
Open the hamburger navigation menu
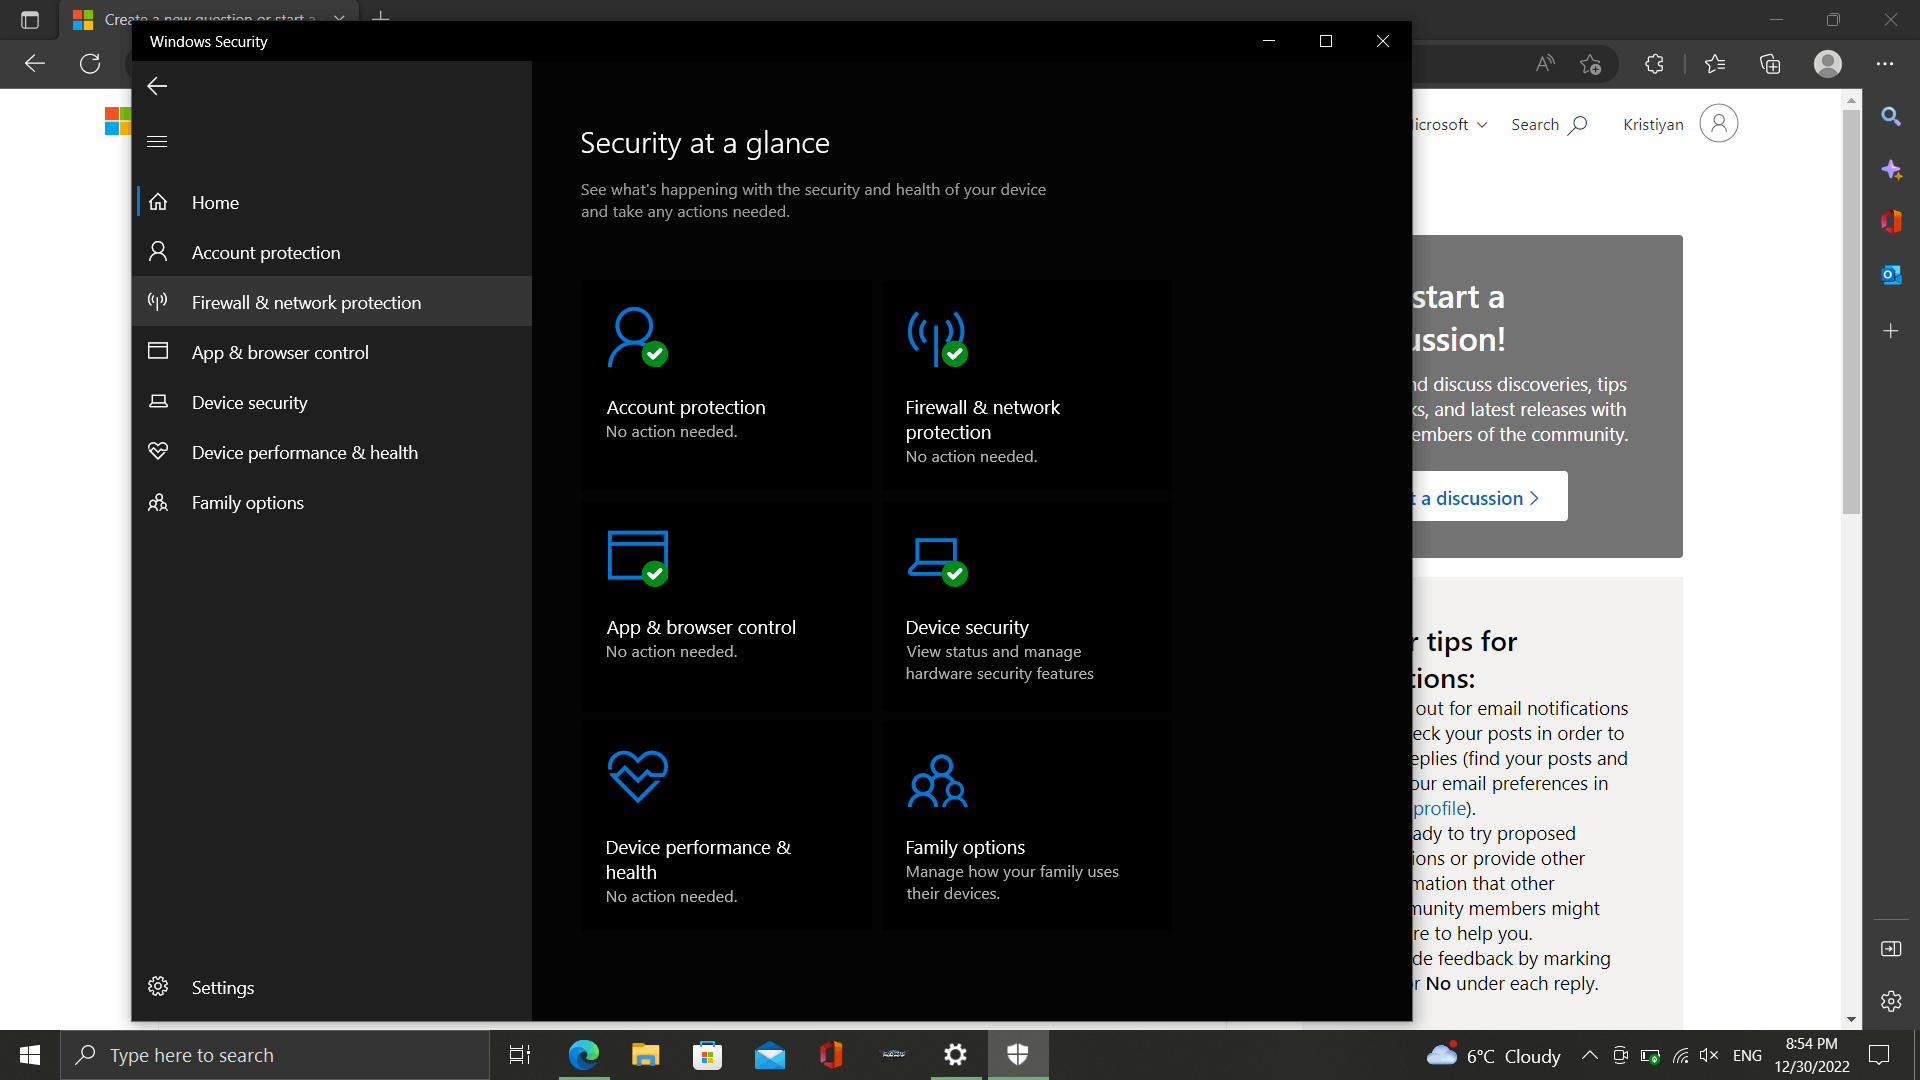[157, 141]
